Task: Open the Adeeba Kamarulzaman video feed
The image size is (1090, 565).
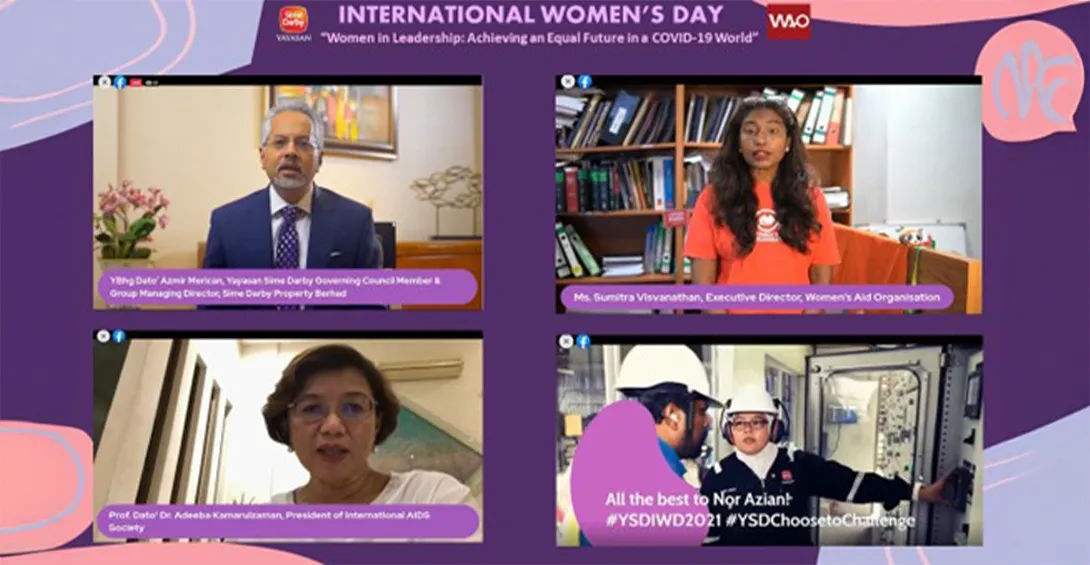Action: click(288, 436)
